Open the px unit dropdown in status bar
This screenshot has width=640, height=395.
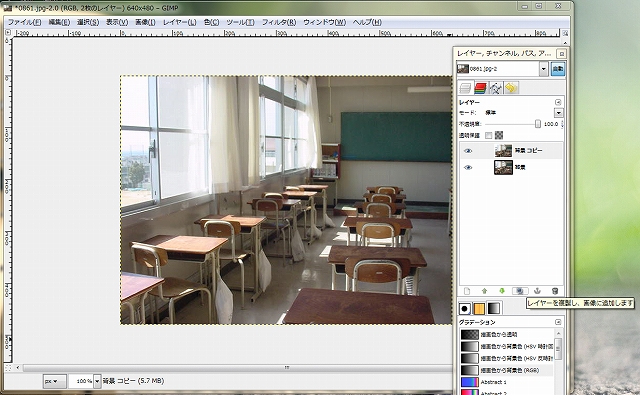coord(54,381)
